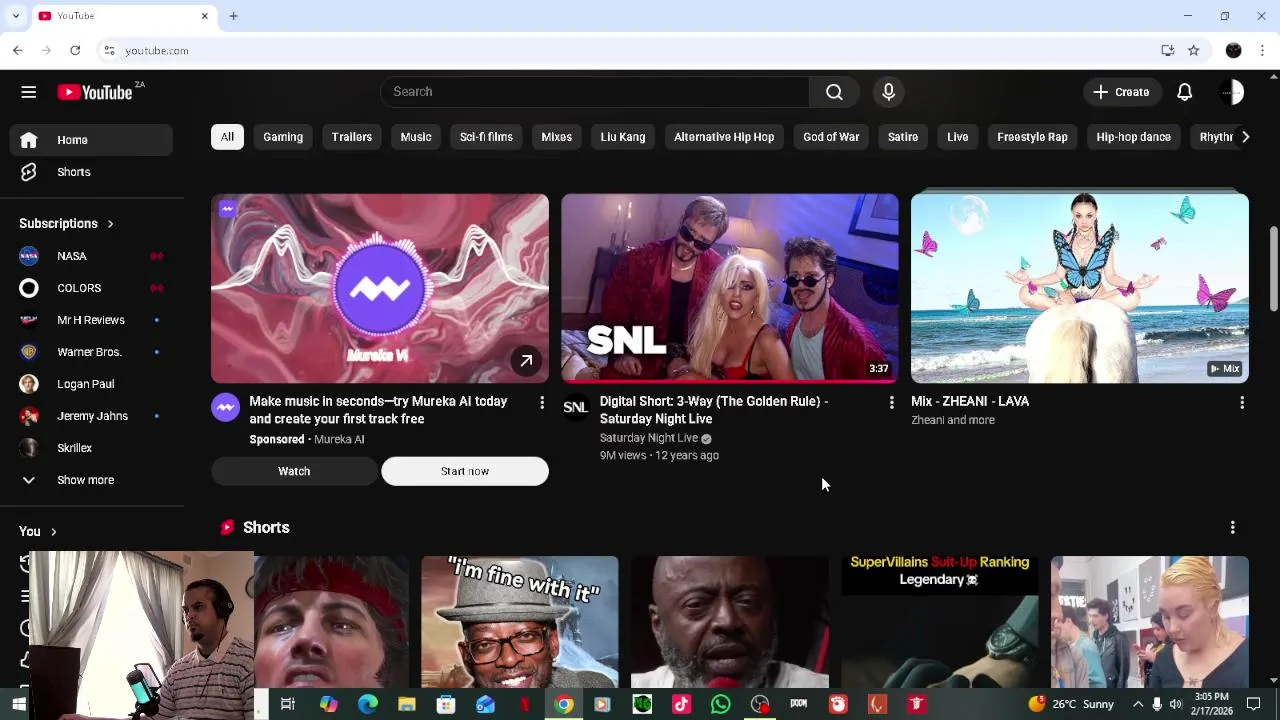
Task: Open Warner Bros. channel
Action: [90, 352]
